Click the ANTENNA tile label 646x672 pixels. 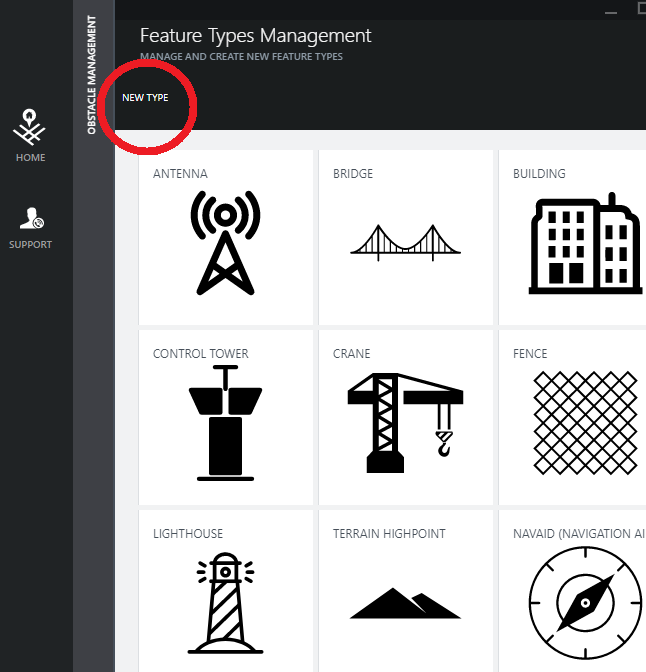click(180, 174)
